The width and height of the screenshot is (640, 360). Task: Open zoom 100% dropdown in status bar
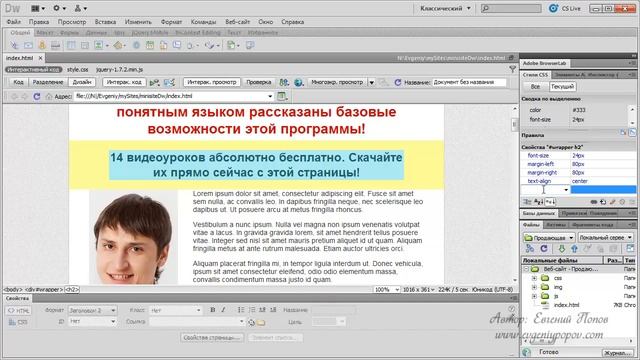click(387, 289)
